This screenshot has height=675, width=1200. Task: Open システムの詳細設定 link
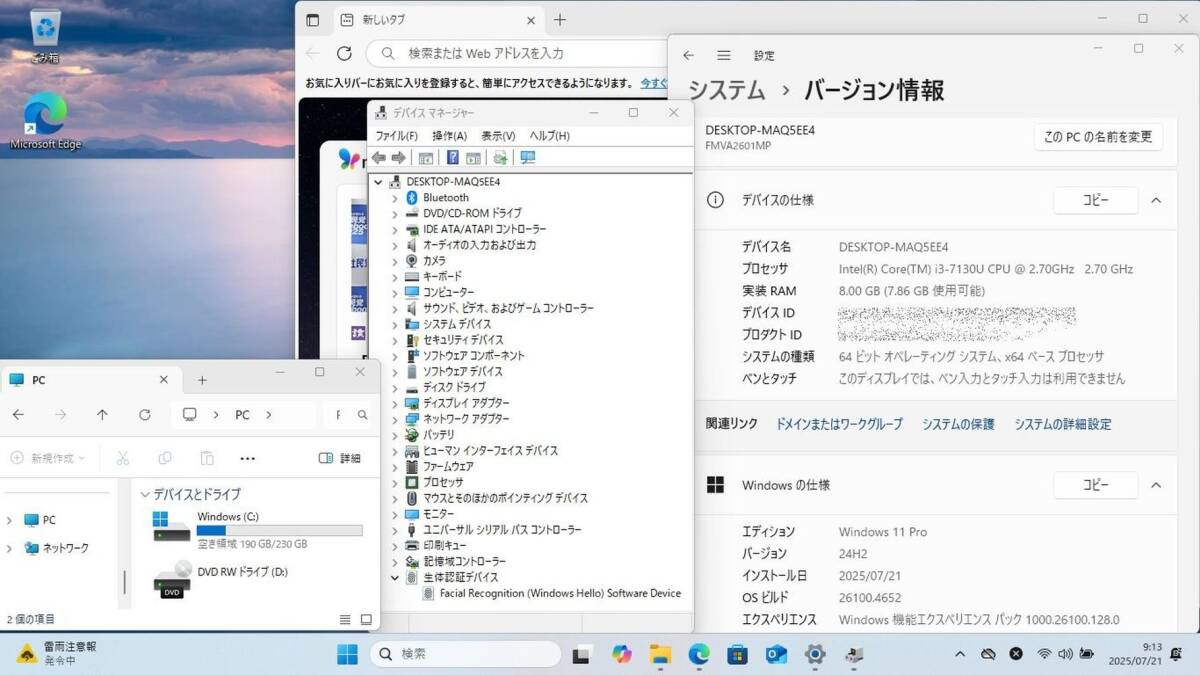tap(1063, 424)
